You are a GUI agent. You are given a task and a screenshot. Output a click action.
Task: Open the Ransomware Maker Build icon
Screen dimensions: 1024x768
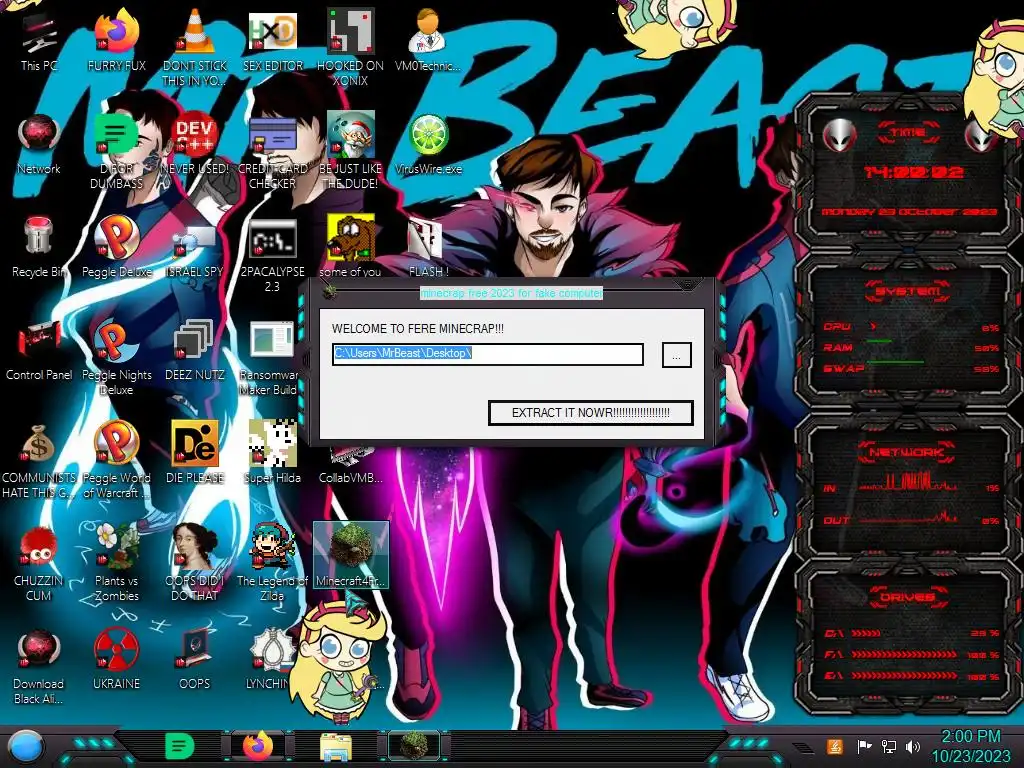(x=270, y=358)
